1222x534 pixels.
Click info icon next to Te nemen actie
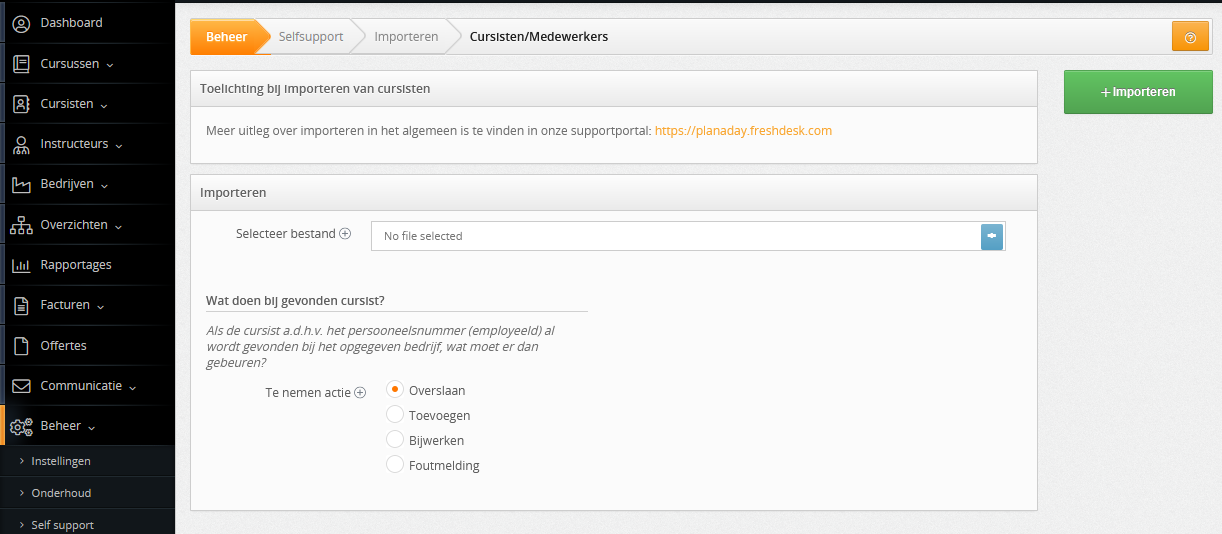360,393
